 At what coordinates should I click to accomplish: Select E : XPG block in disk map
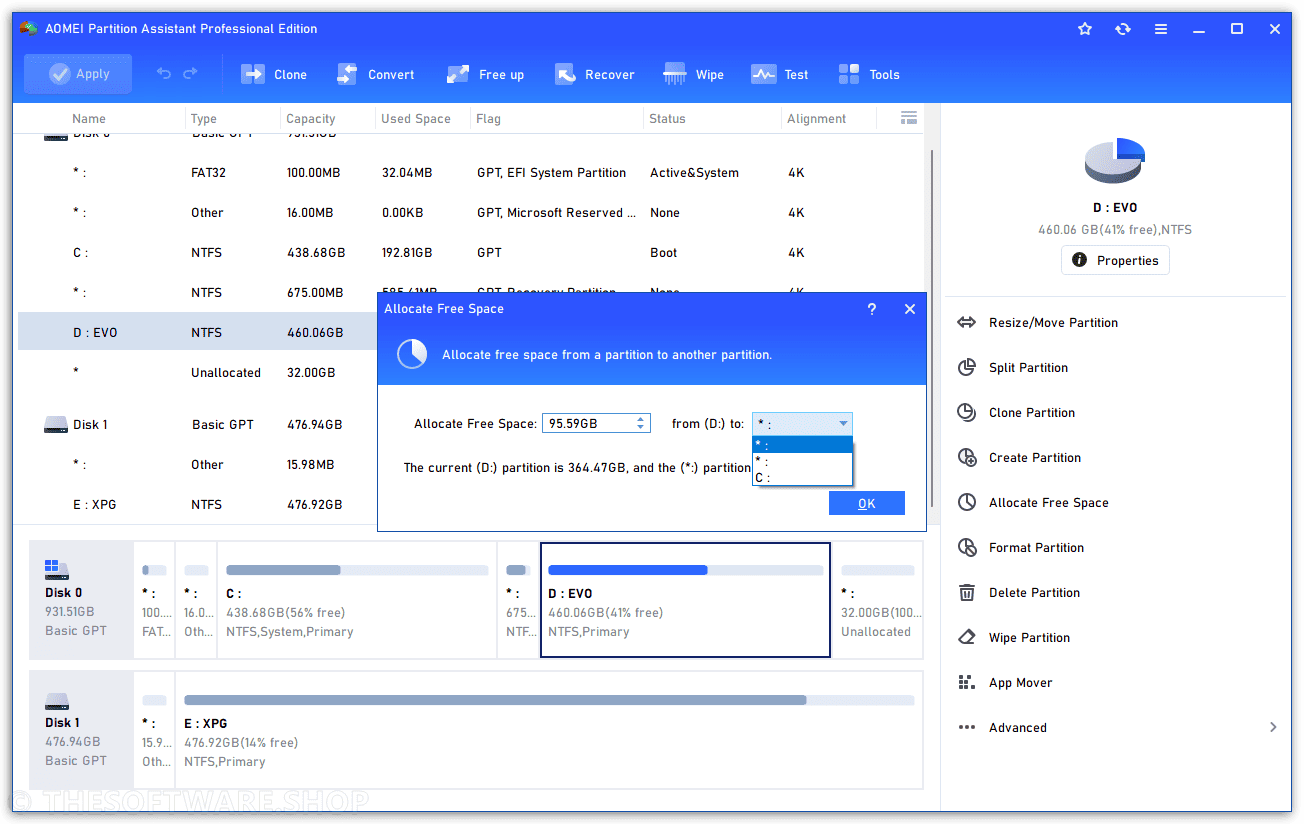point(549,730)
